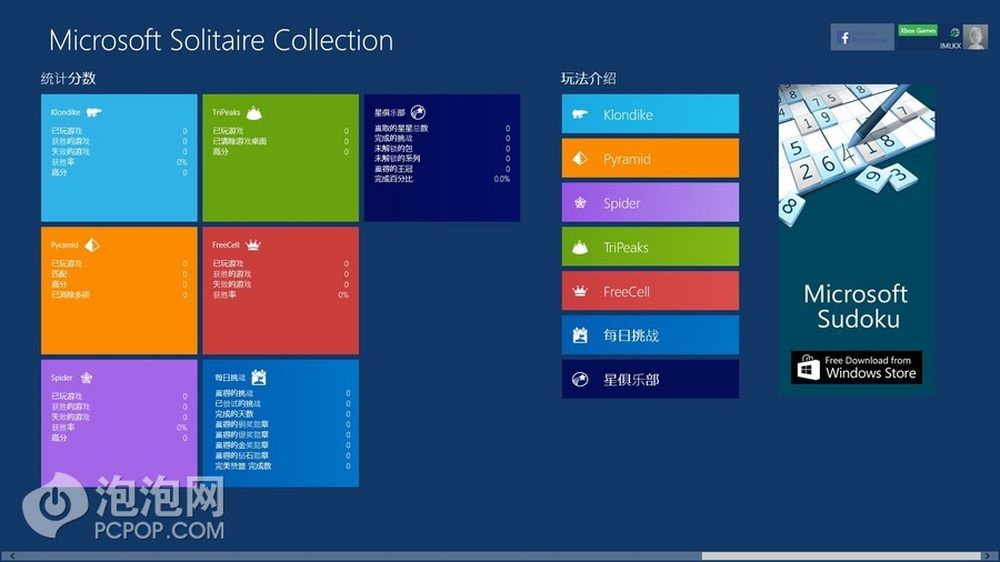Screen dimensions: 1000x562
Task: Open Spider how-to-play guide
Action: click(651, 203)
